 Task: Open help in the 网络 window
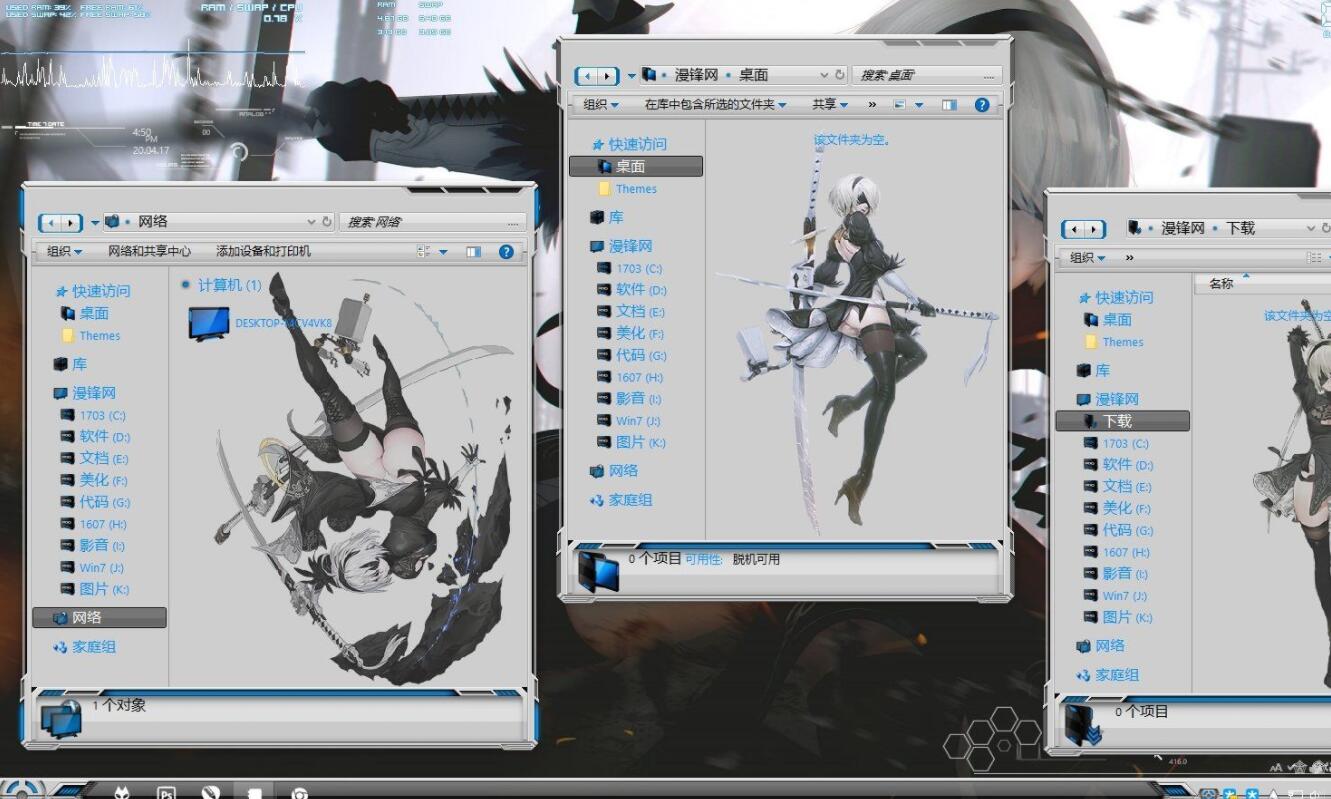tap(506, 251)
